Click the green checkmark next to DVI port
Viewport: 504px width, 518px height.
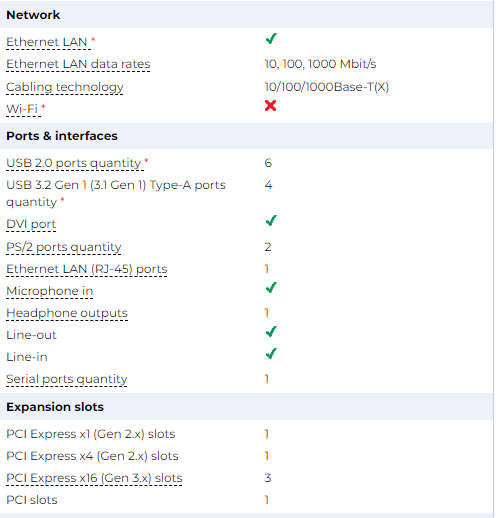tap(271, 221)
